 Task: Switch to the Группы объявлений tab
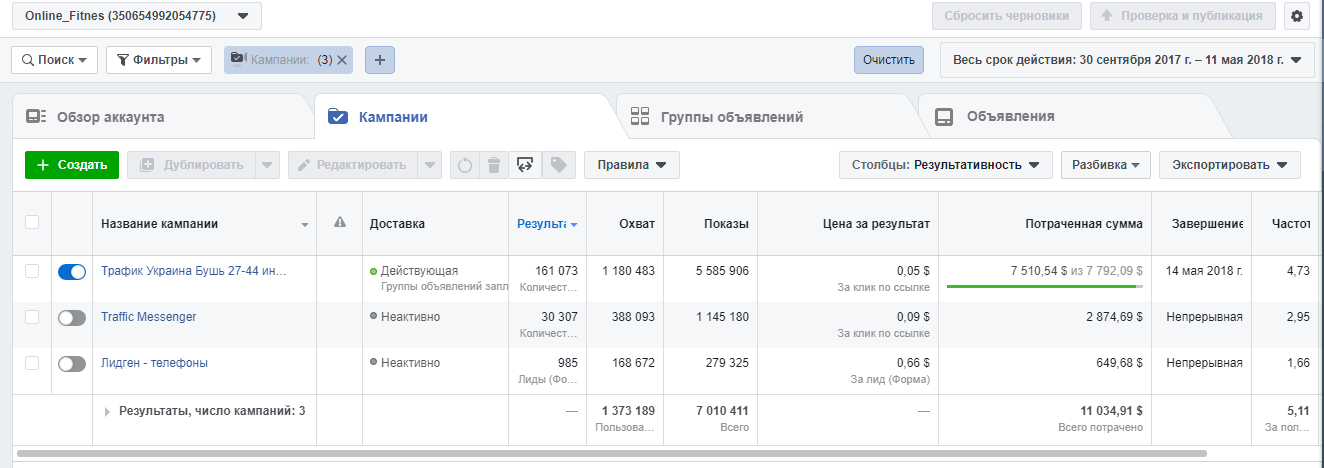tap(731, 117)
